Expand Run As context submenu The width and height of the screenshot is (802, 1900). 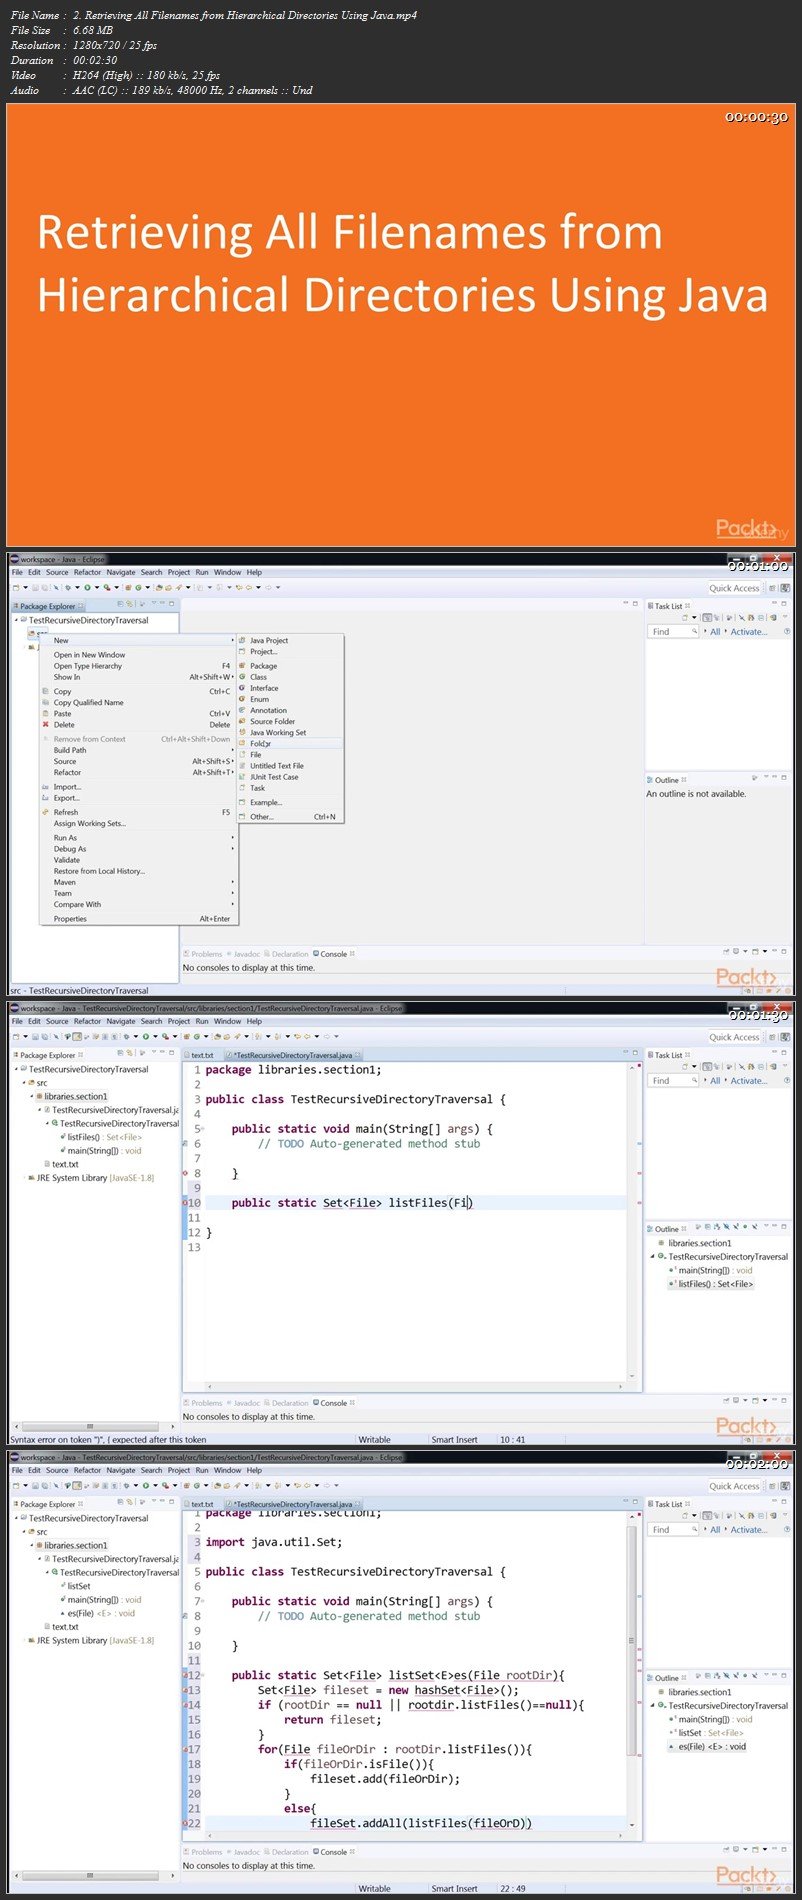pyautogui.click(x=138, y=838)
